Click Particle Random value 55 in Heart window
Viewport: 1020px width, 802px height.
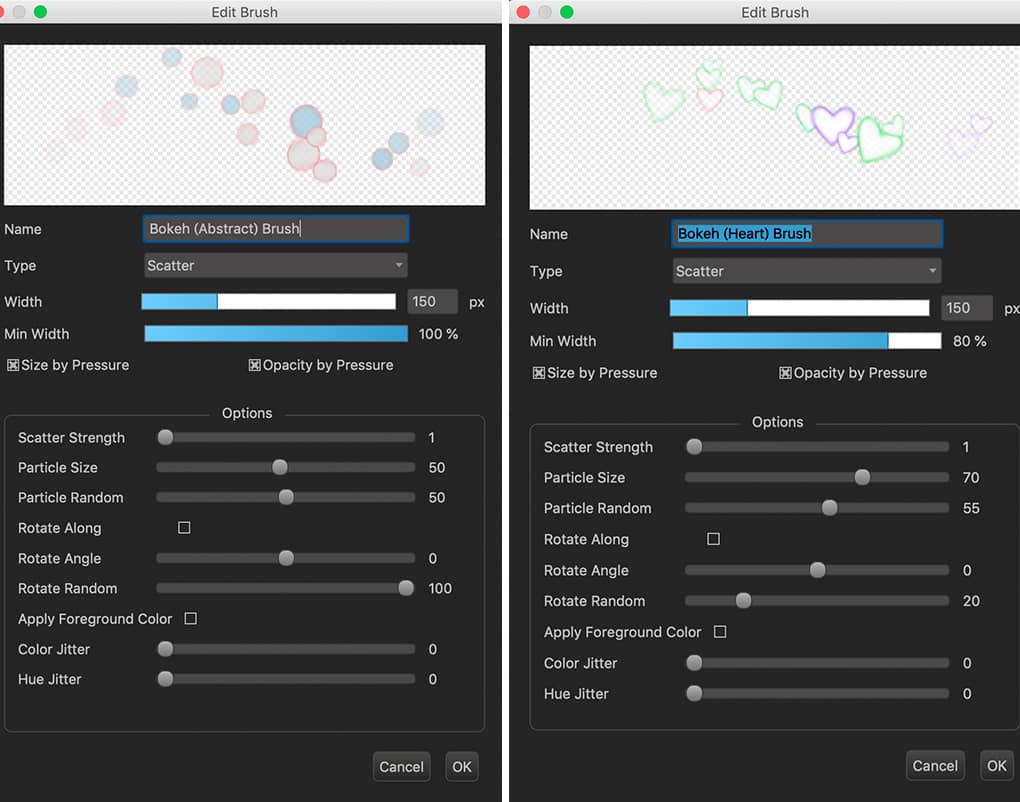[x=971, y=508]
